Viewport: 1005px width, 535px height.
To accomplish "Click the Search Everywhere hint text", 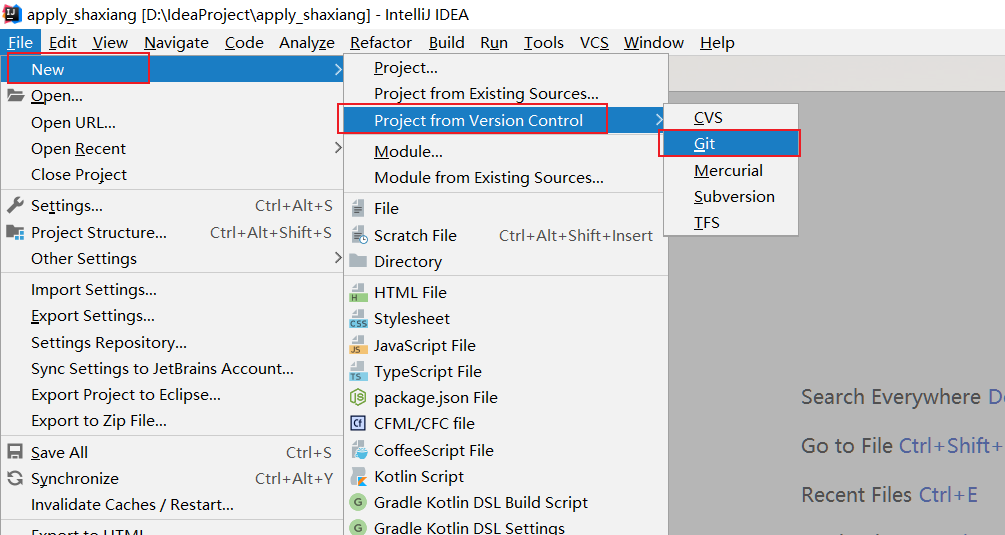I will [891, 397].
